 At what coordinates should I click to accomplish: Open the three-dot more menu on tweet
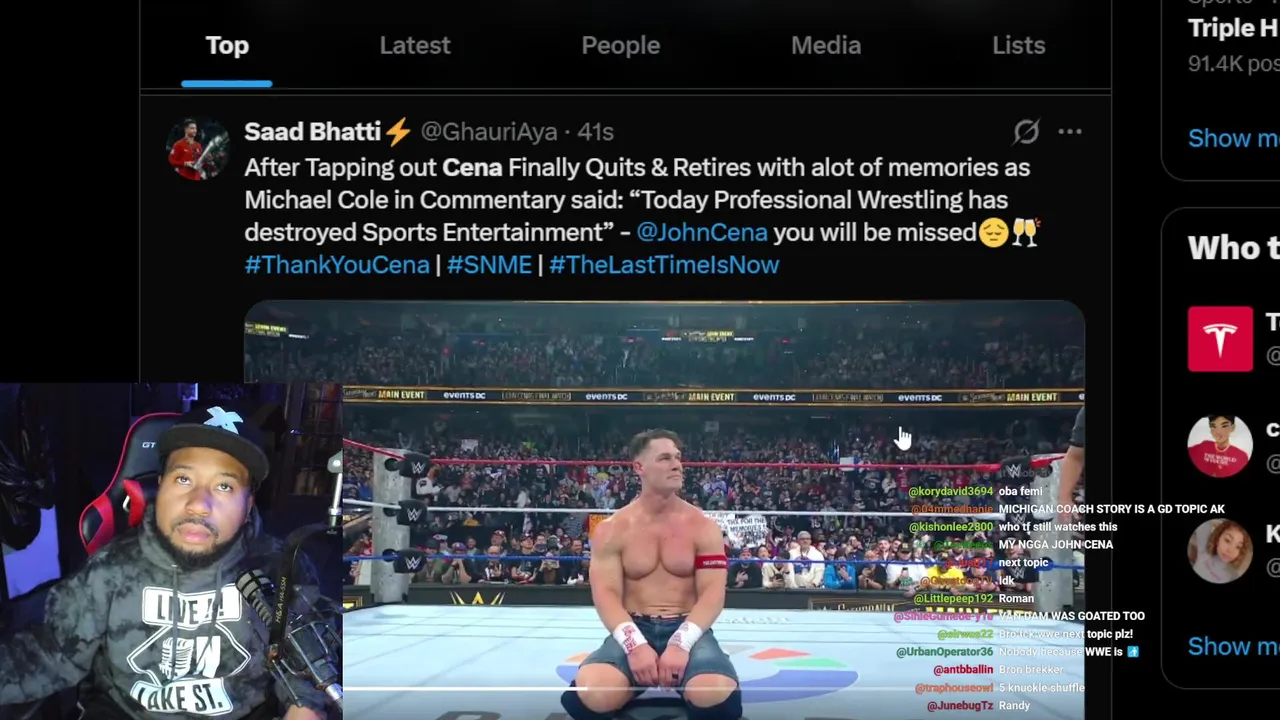(1070, 131)
